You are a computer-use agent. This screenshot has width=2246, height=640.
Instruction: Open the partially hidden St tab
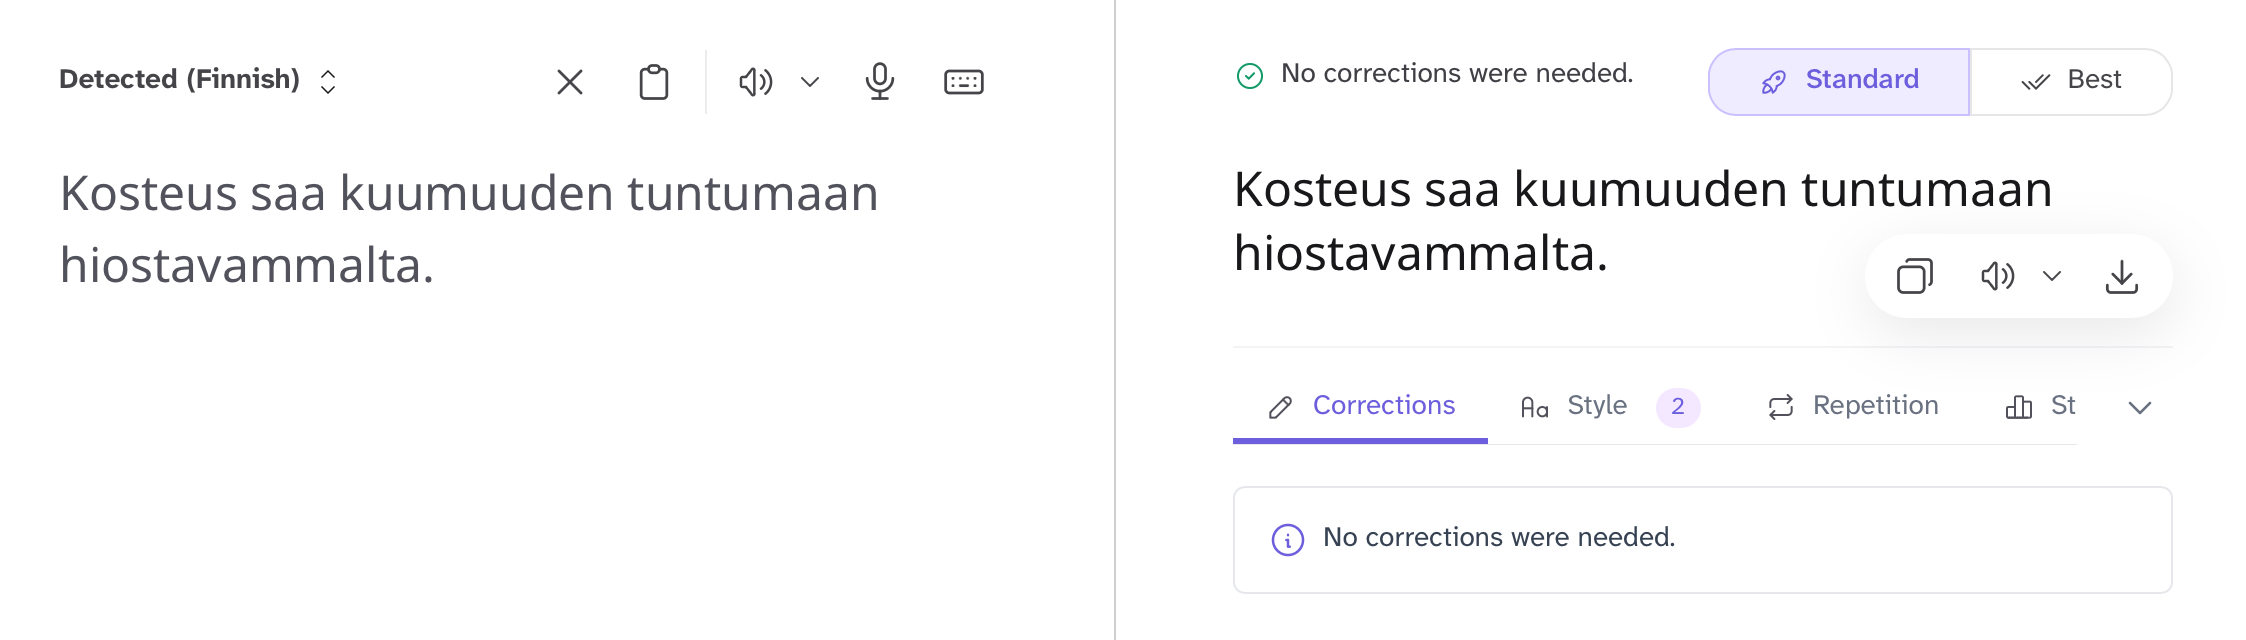click(2041, 406)
